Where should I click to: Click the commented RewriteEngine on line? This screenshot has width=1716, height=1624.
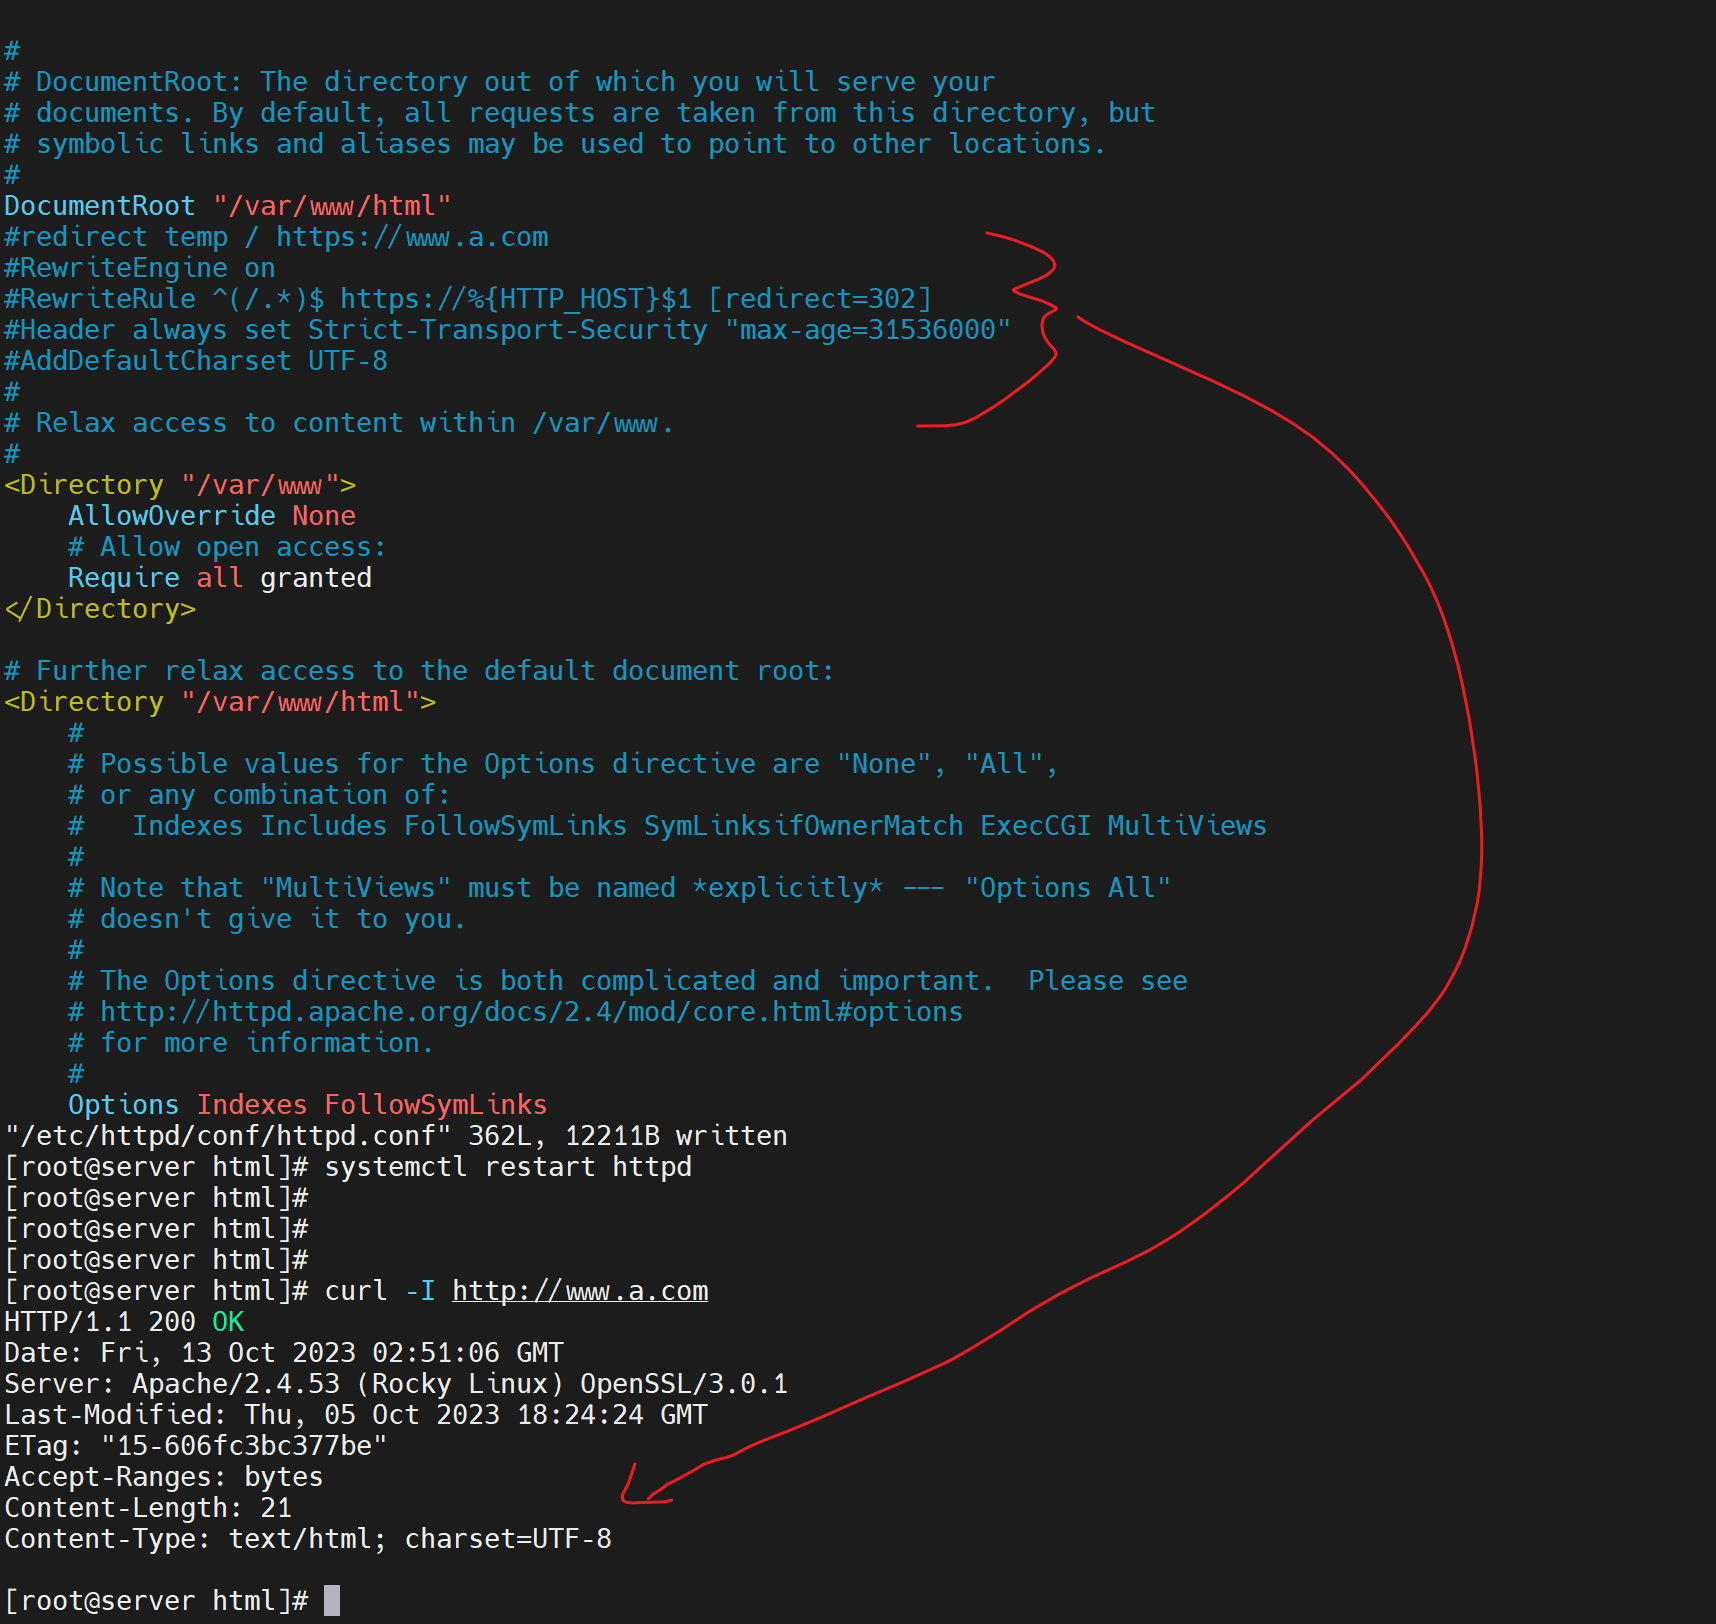pyautogui.click(x=140, y=268)
